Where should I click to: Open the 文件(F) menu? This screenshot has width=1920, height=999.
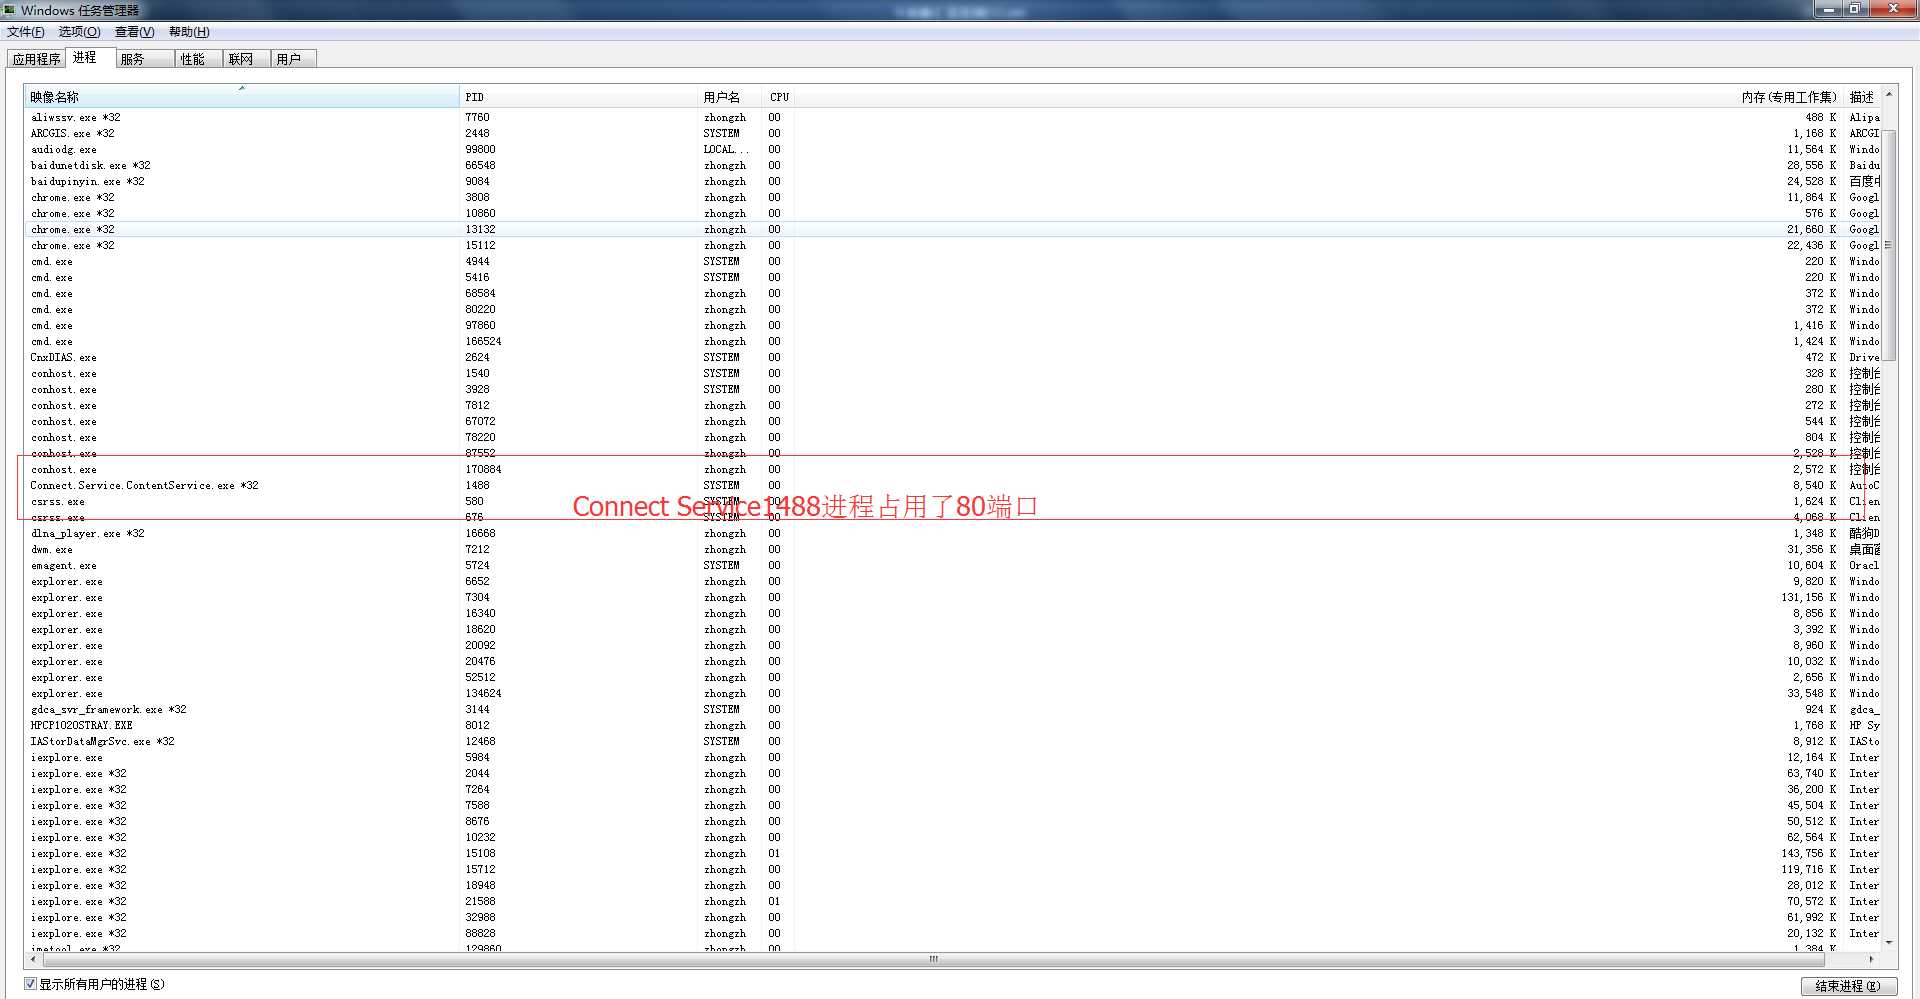point(26,32)
